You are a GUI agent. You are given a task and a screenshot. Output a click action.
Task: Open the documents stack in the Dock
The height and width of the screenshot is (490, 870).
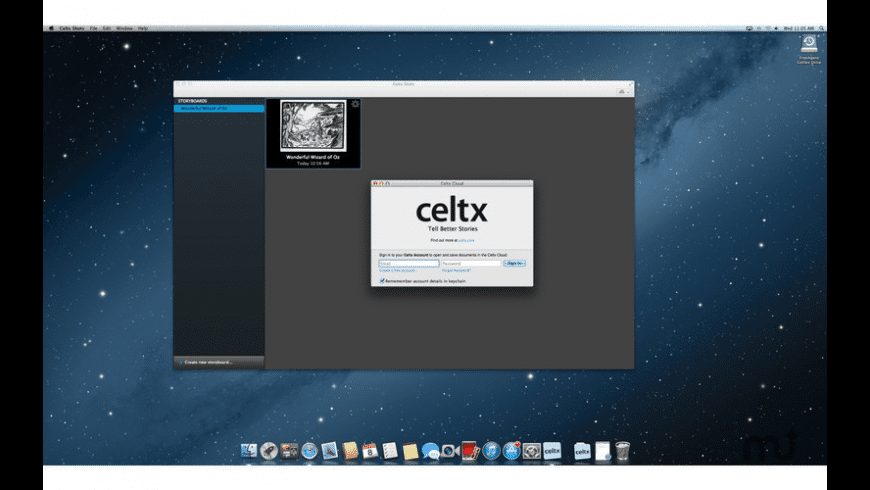coord(603,451)
